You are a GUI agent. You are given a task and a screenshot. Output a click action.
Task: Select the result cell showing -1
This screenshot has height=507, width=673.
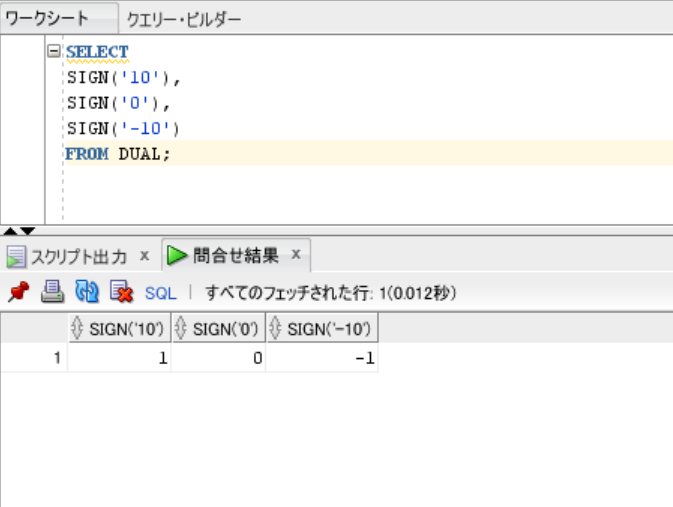point(322,358)
